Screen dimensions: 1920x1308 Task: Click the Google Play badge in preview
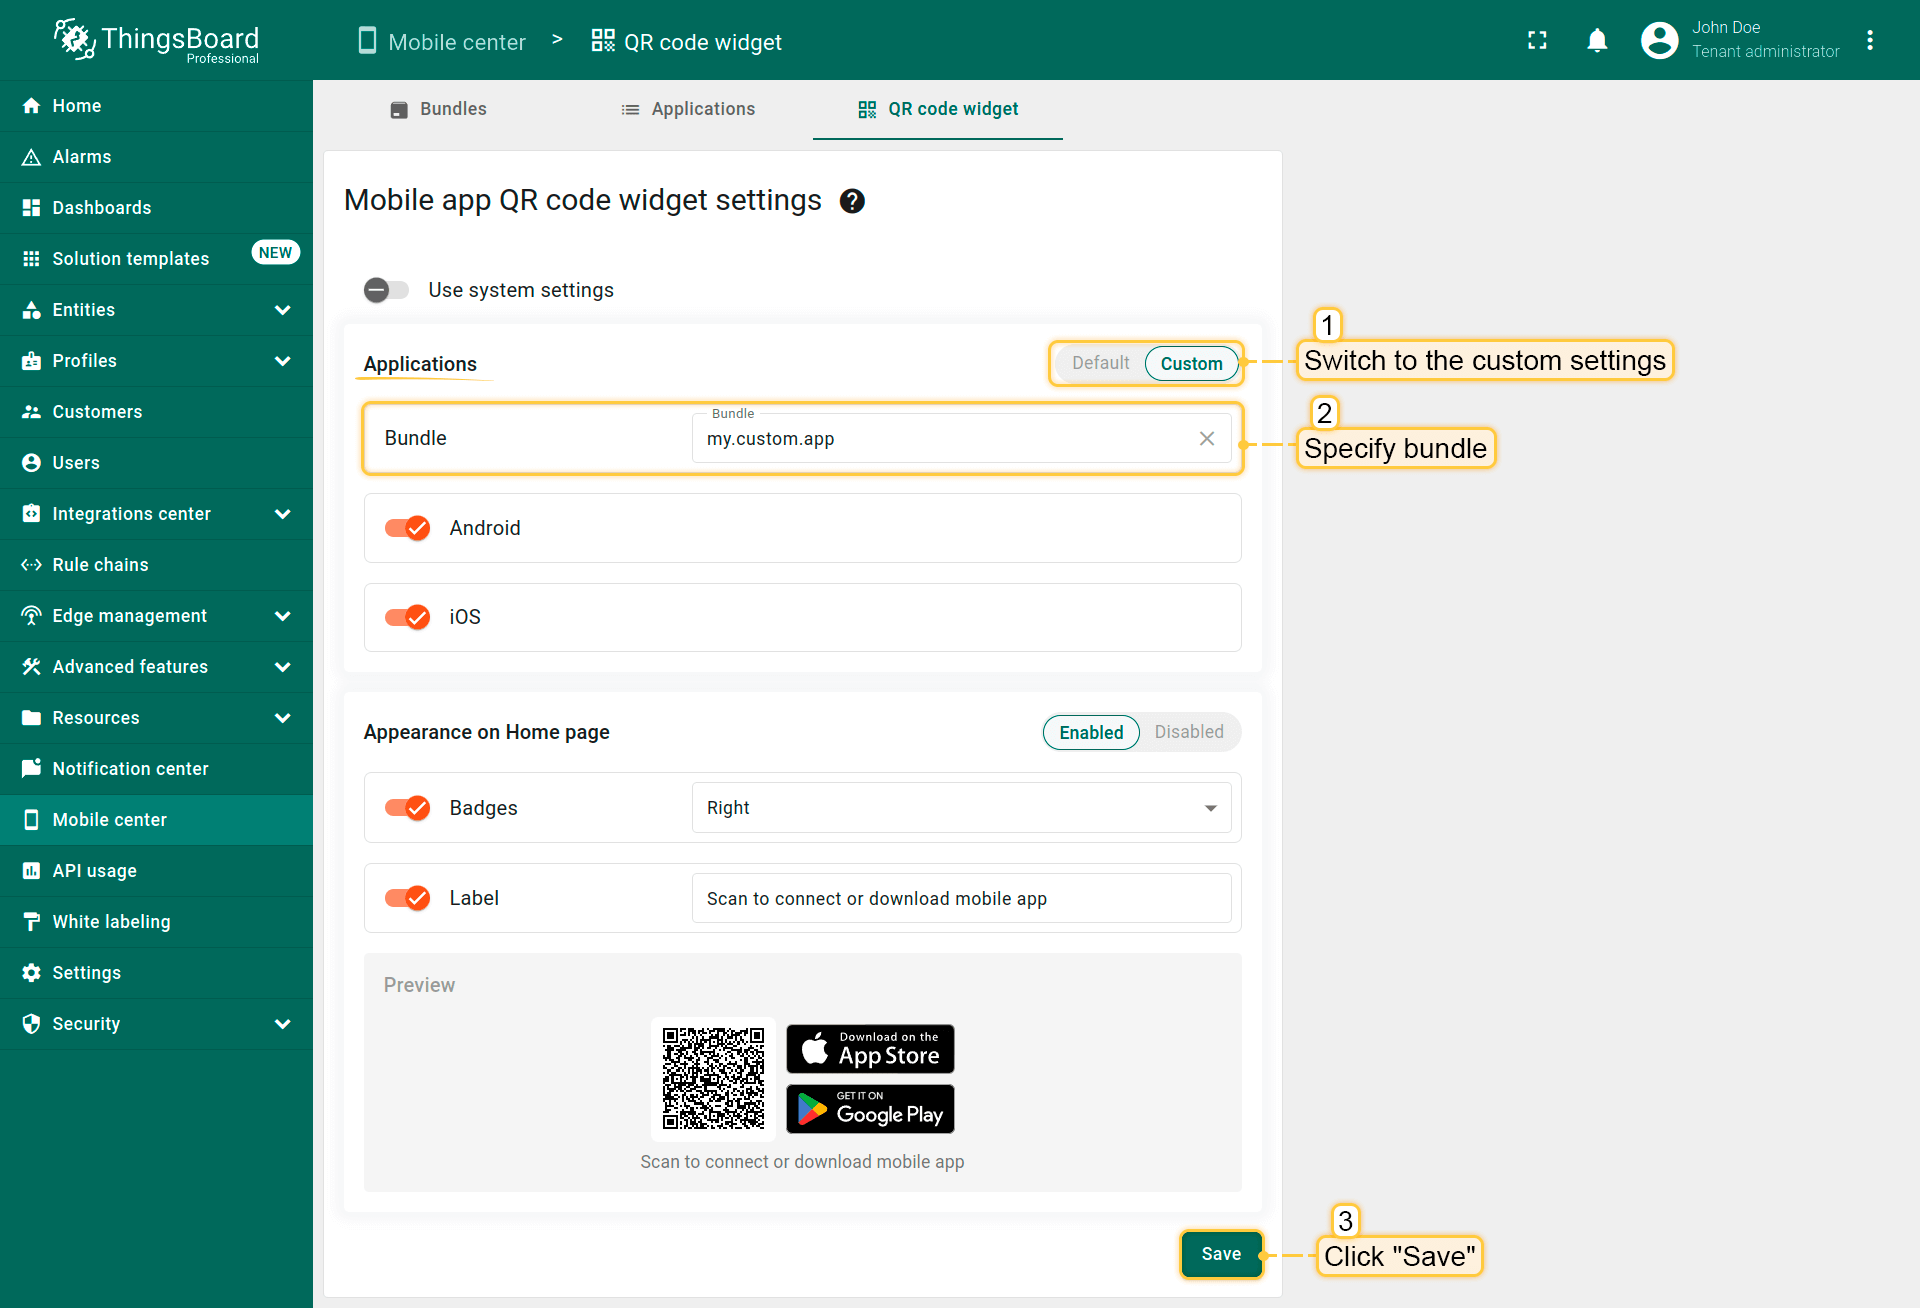(870, 1109)
